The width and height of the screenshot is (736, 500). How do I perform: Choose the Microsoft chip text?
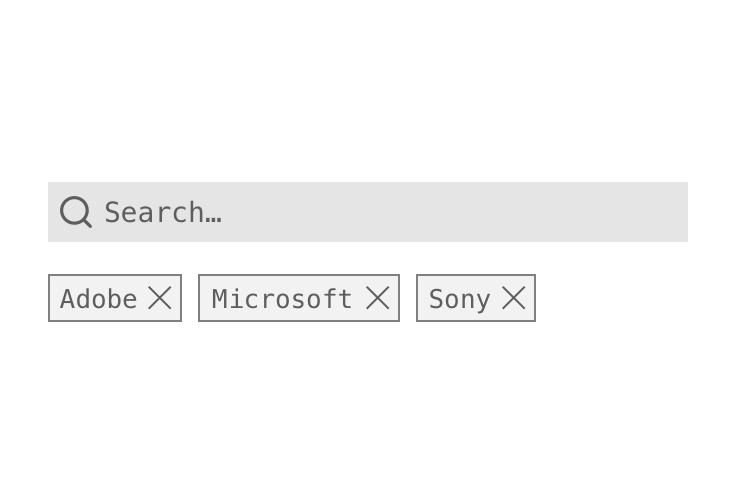pos(282,299)
